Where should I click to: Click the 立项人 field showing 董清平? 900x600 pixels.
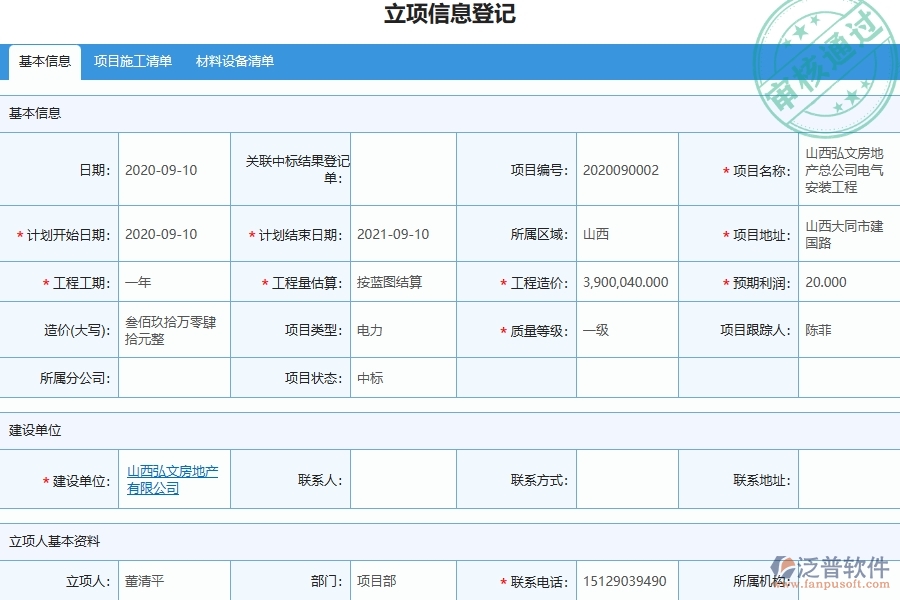(x=145, y=581)
